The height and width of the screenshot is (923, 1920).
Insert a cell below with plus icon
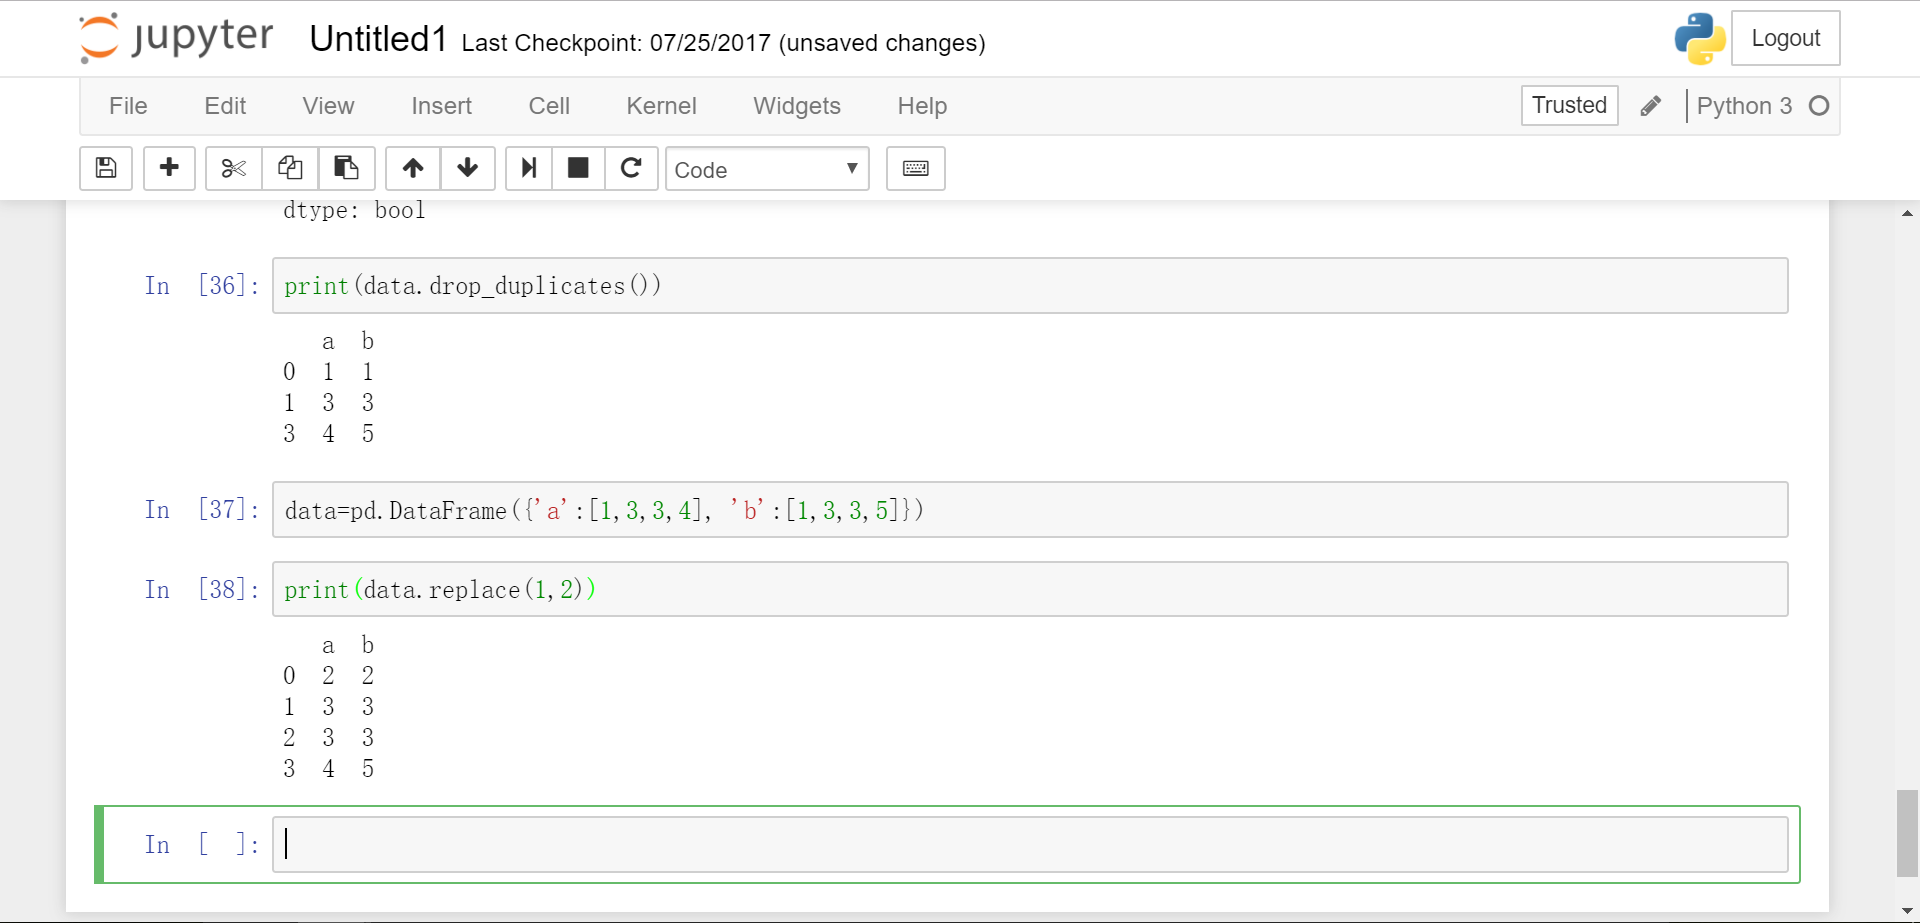[169, 168]
